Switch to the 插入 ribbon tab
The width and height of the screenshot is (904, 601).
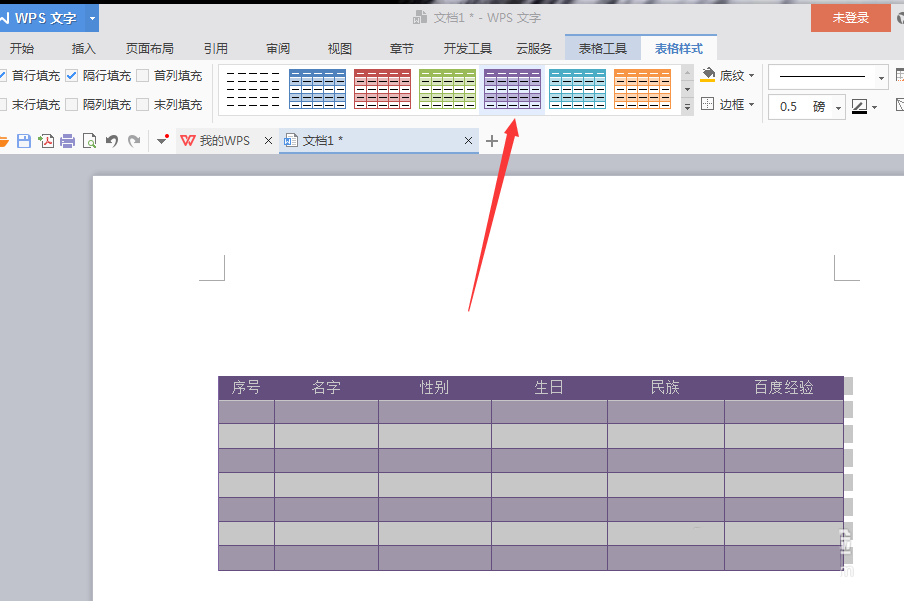(83, 47)
